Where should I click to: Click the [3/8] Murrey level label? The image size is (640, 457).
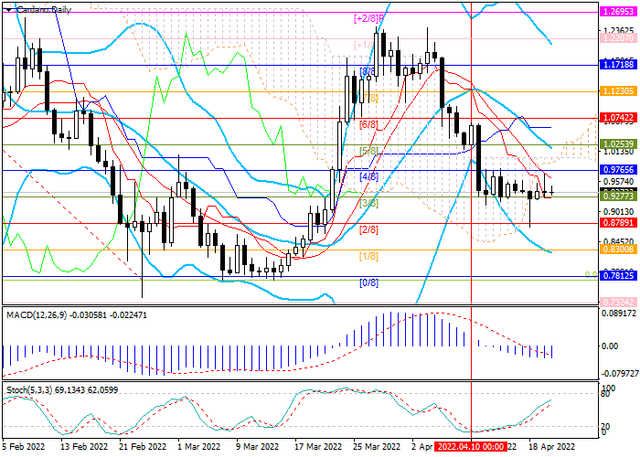(x=369, y=203)
